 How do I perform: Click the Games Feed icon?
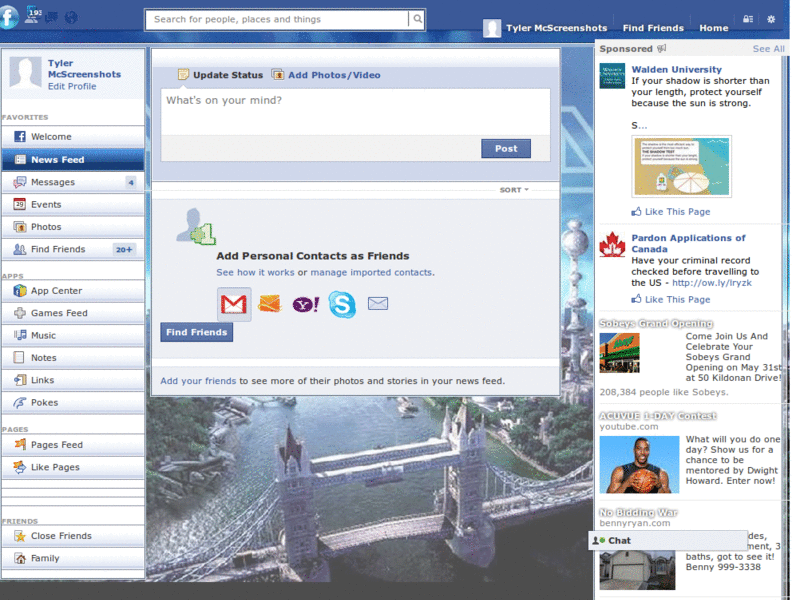coord(19,313)
